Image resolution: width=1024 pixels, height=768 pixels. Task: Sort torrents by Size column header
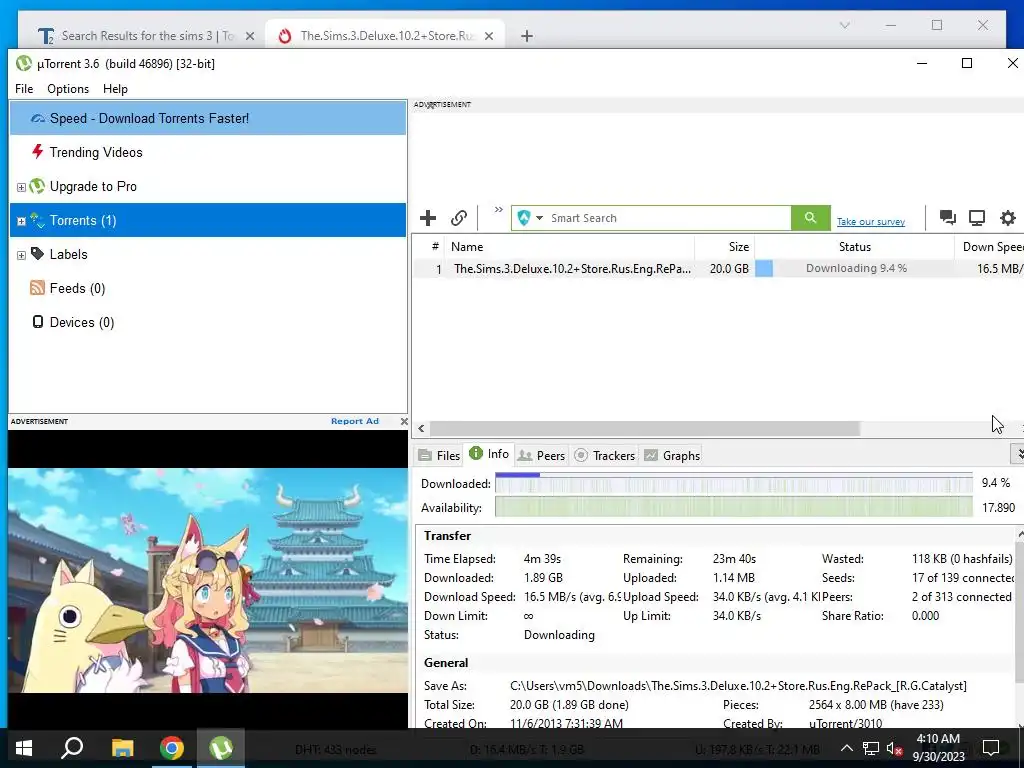coord(724,247)
